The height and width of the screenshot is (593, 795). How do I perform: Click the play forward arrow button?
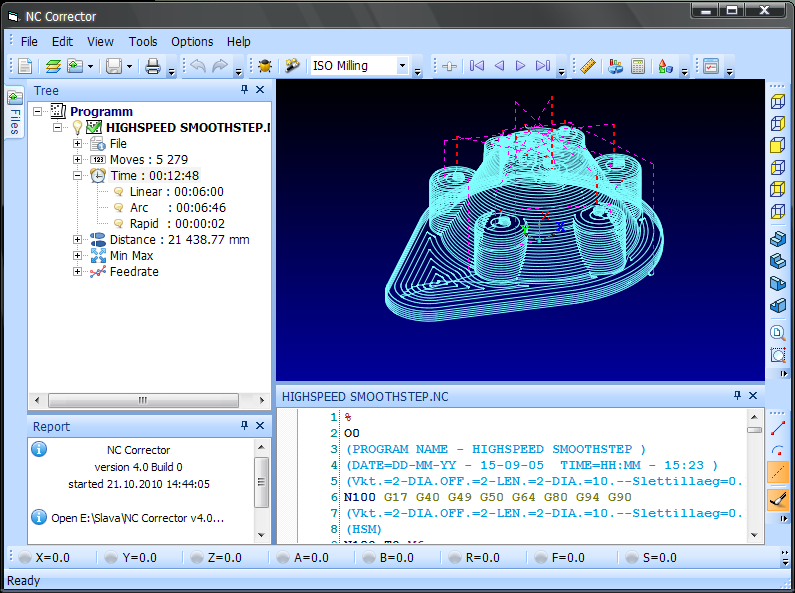(520, 66)
